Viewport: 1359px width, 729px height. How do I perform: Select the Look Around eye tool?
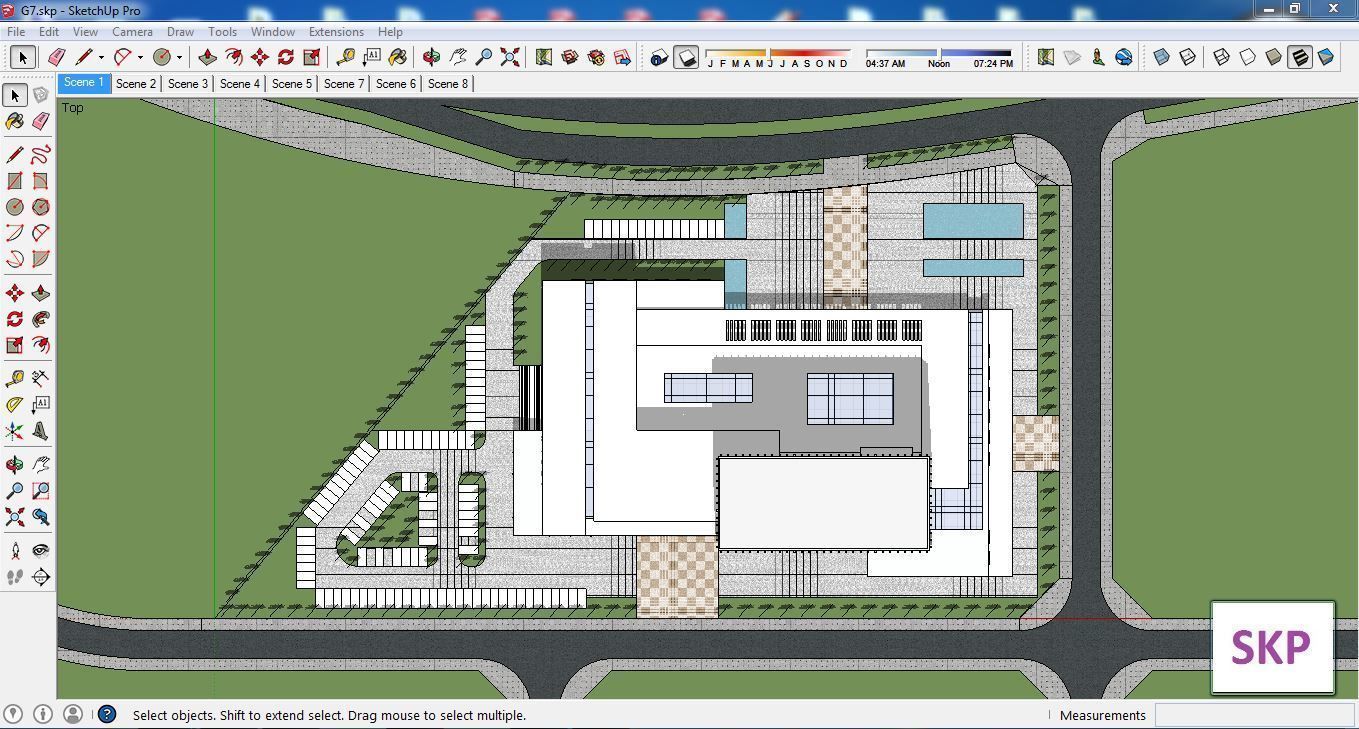click(41, 551)
